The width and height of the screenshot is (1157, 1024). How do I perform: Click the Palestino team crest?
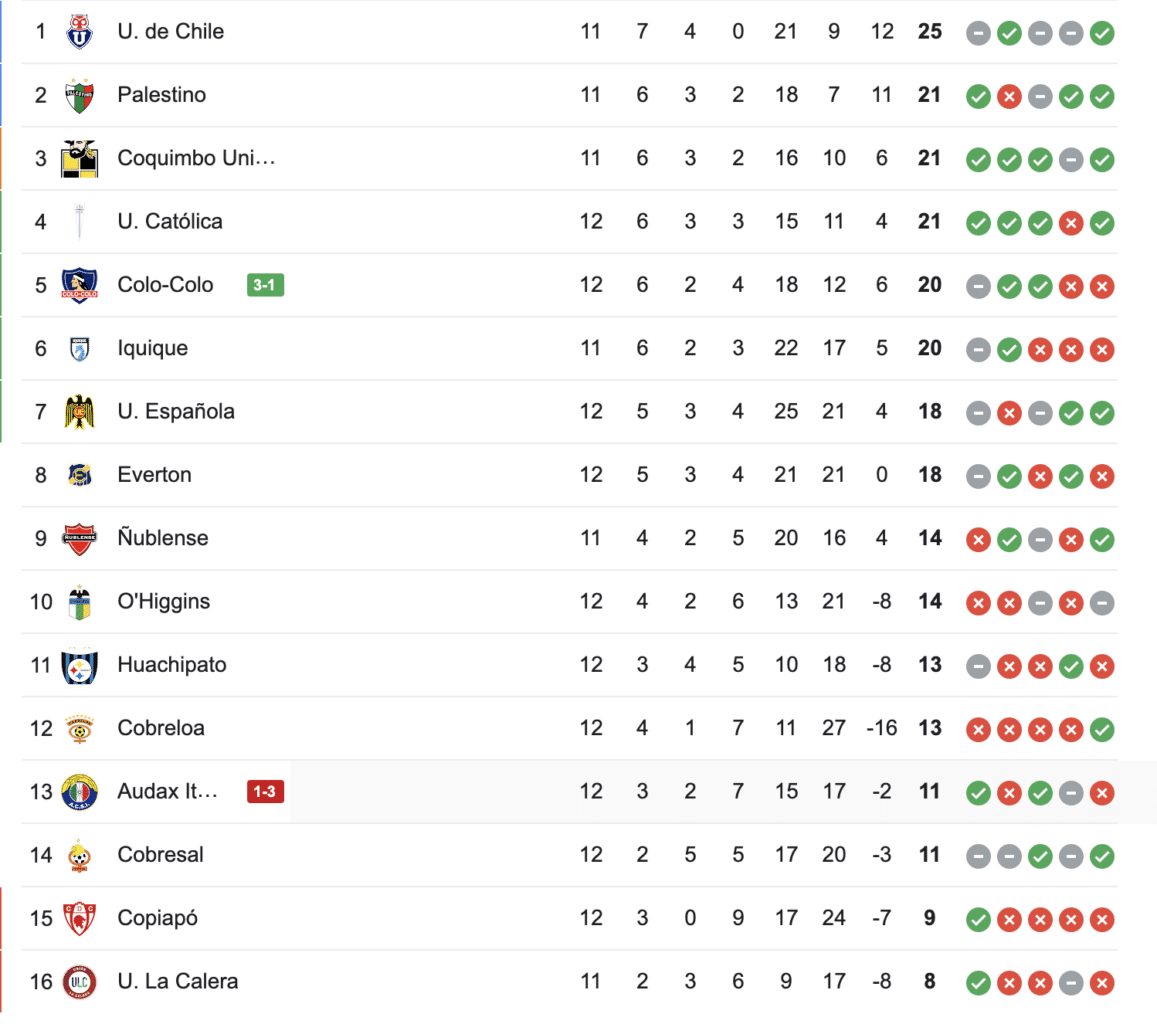(x=79, y=96)
